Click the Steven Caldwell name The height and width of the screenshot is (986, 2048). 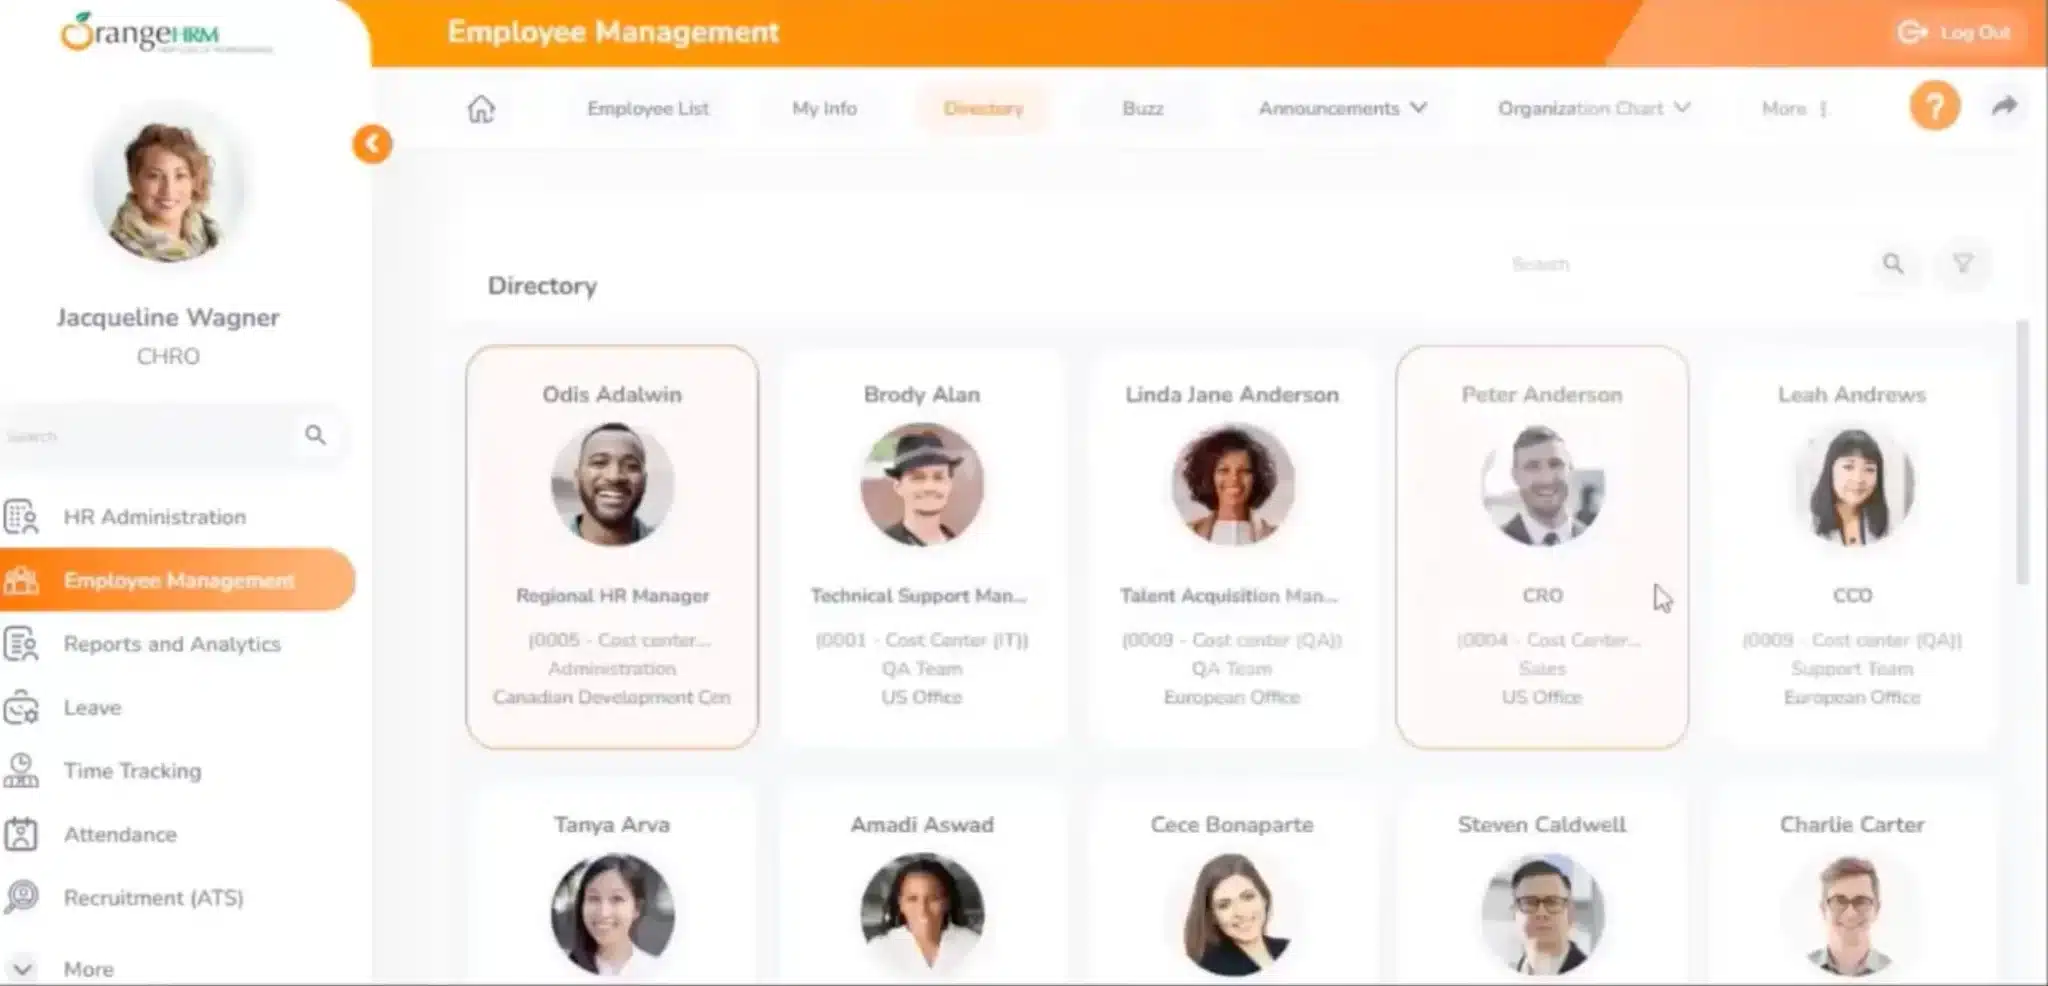1542,824
